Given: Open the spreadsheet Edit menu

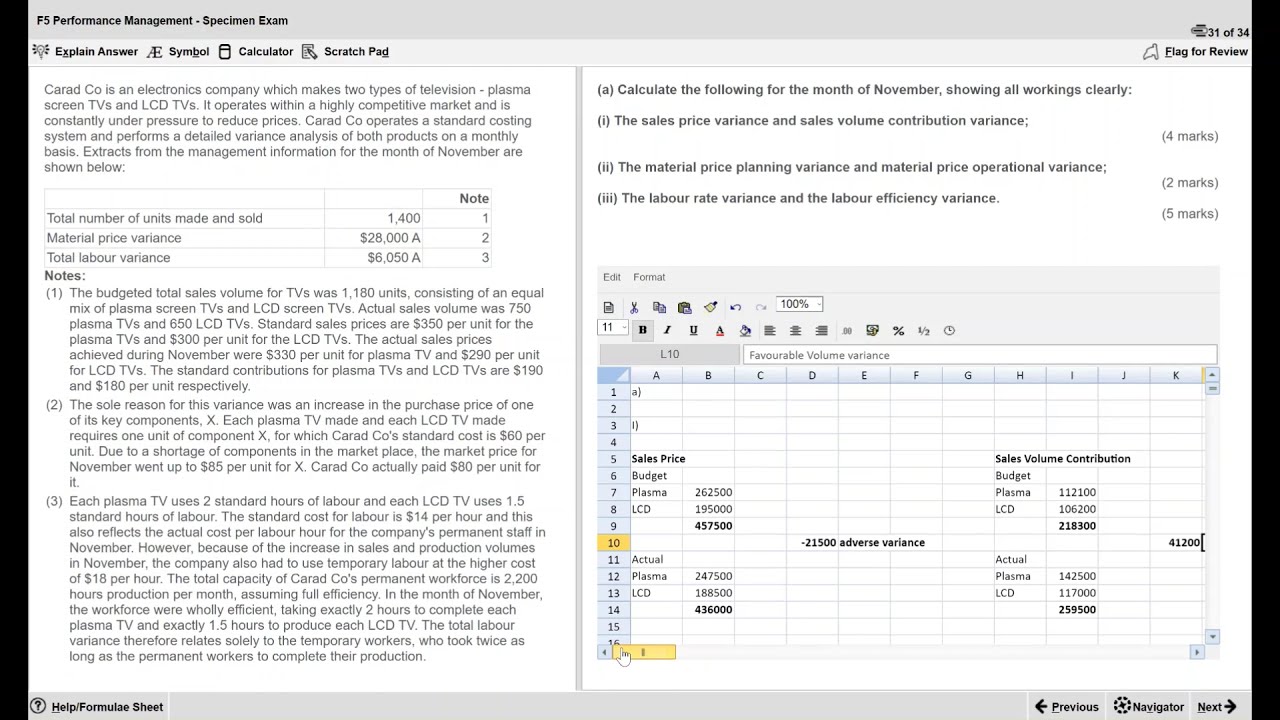Looking at the screenshot, I should [612, 277].
